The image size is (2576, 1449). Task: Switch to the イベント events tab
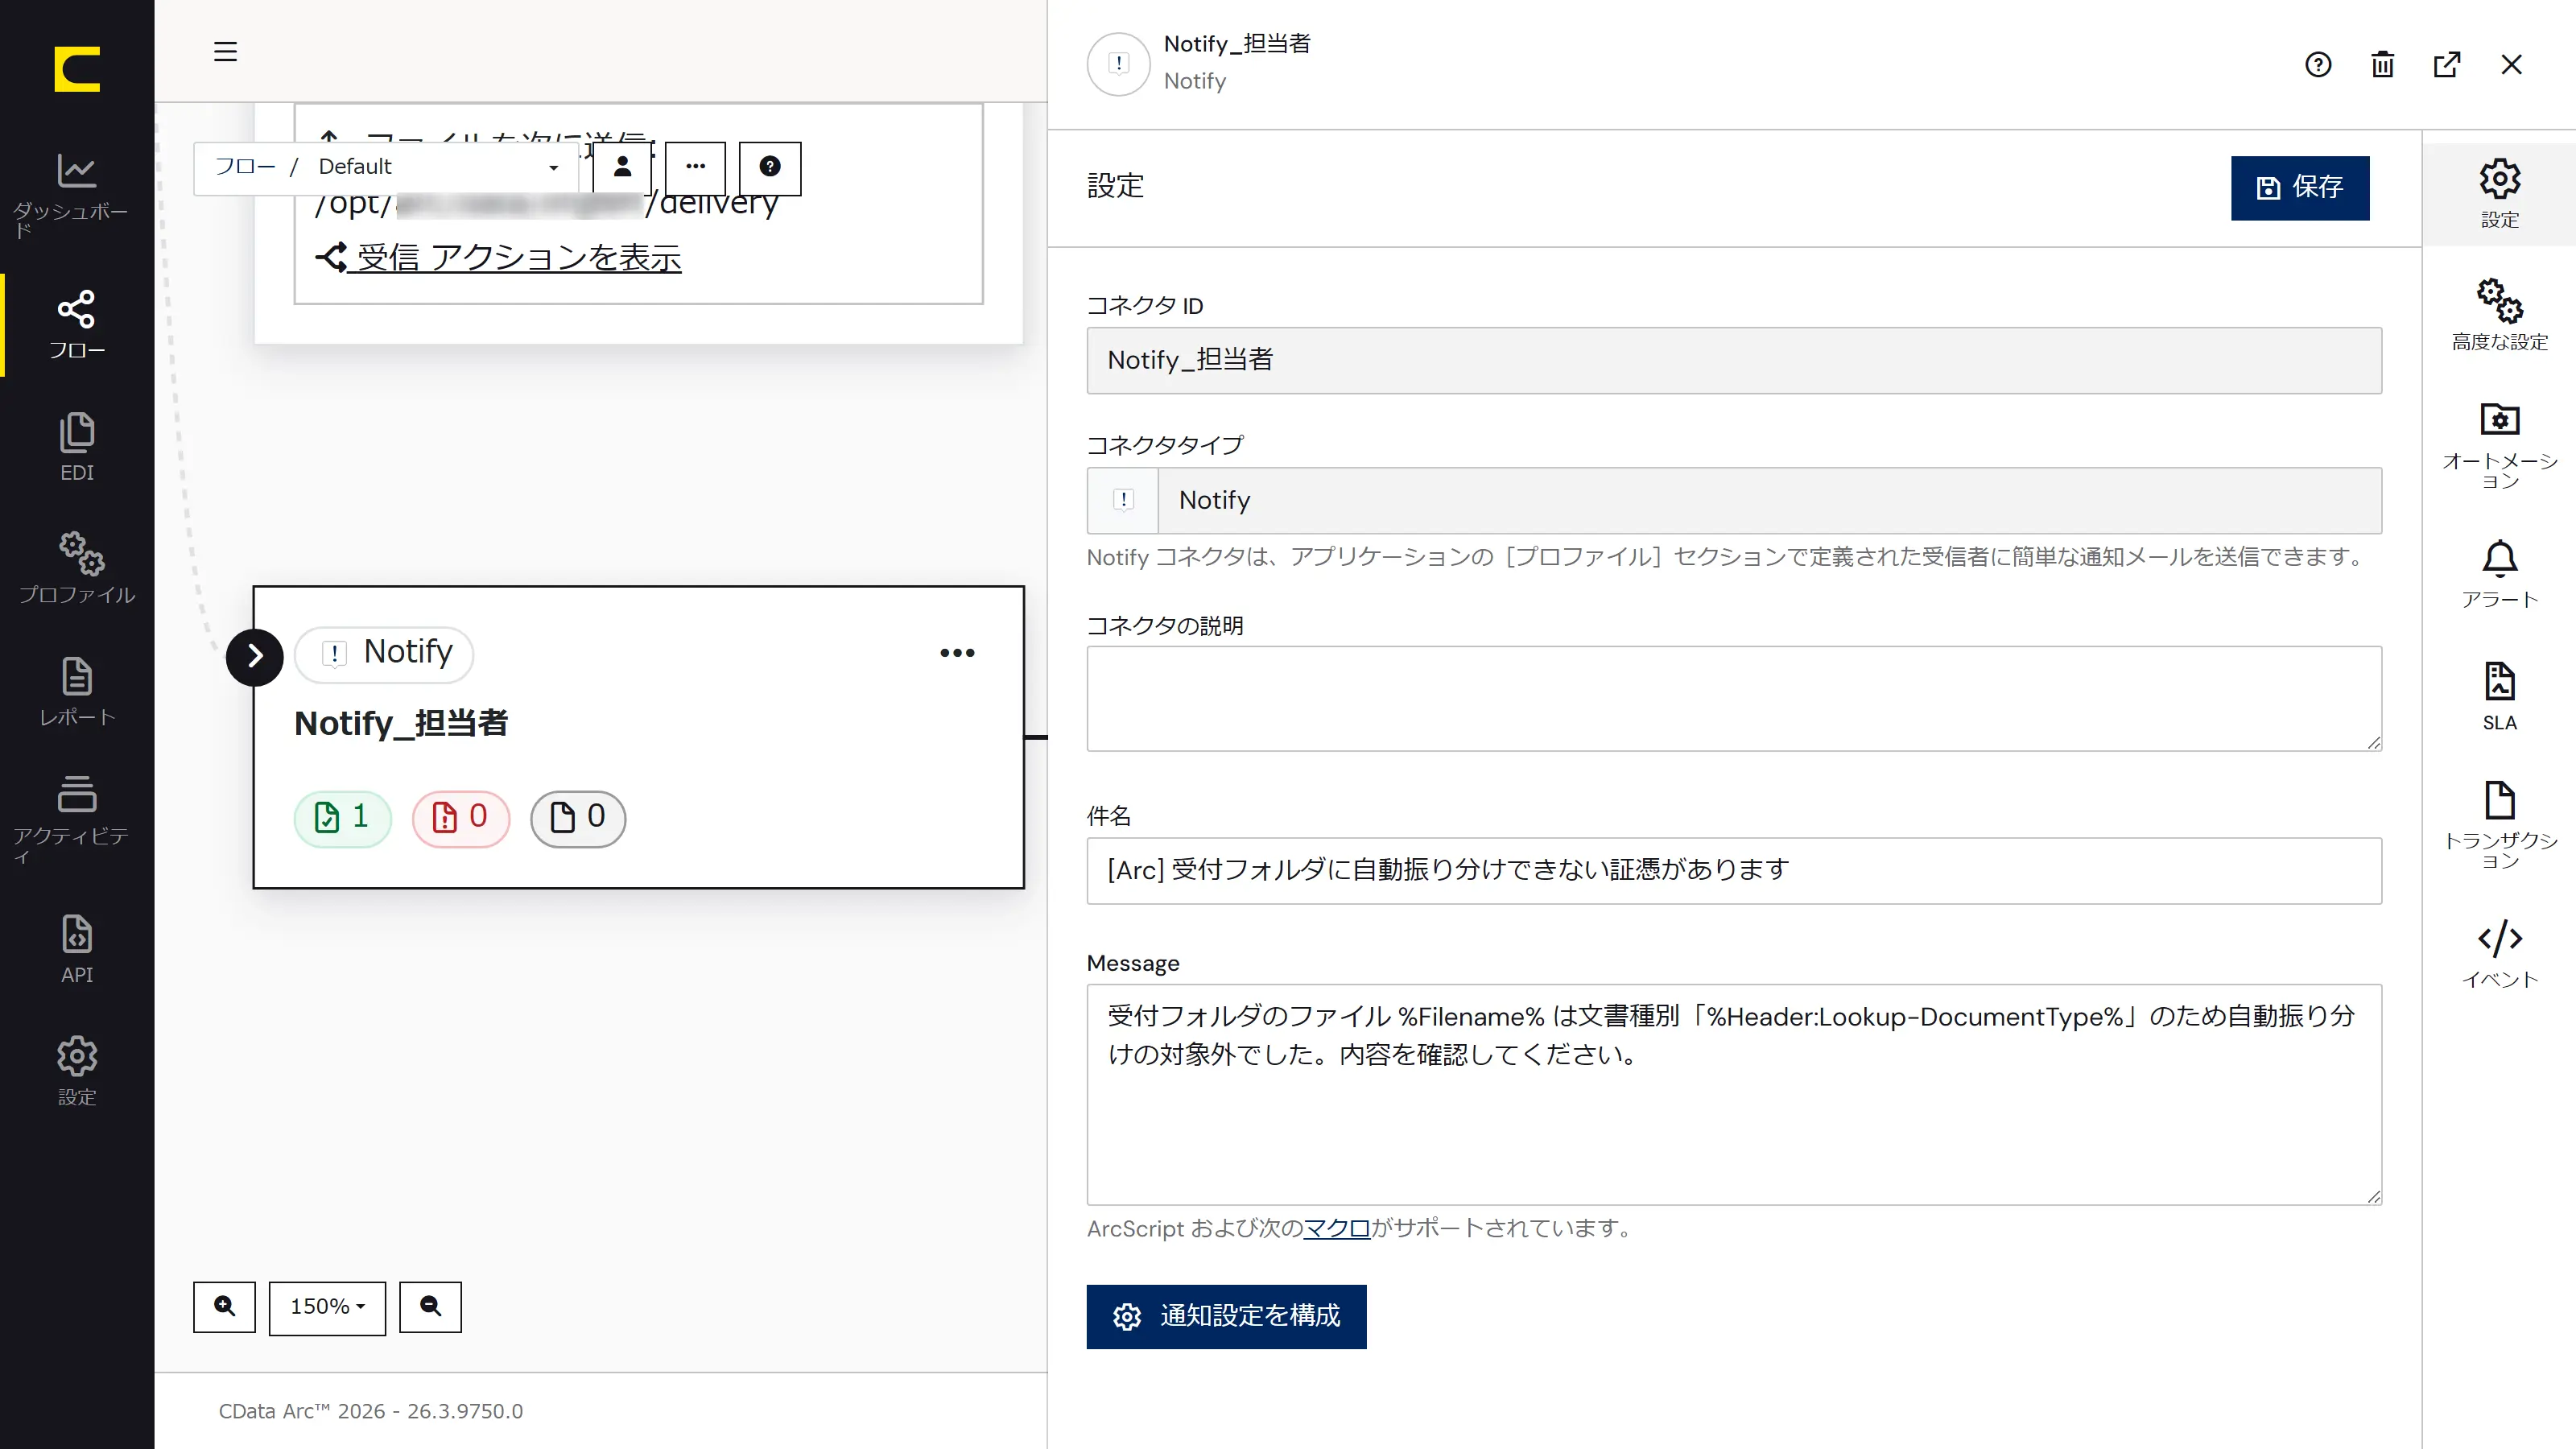tap(2499, 954)
